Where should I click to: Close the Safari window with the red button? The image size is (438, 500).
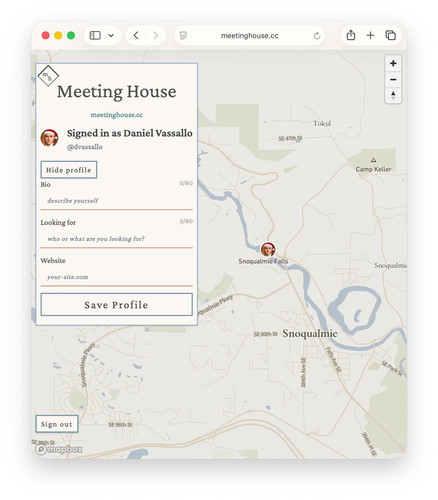45,35
